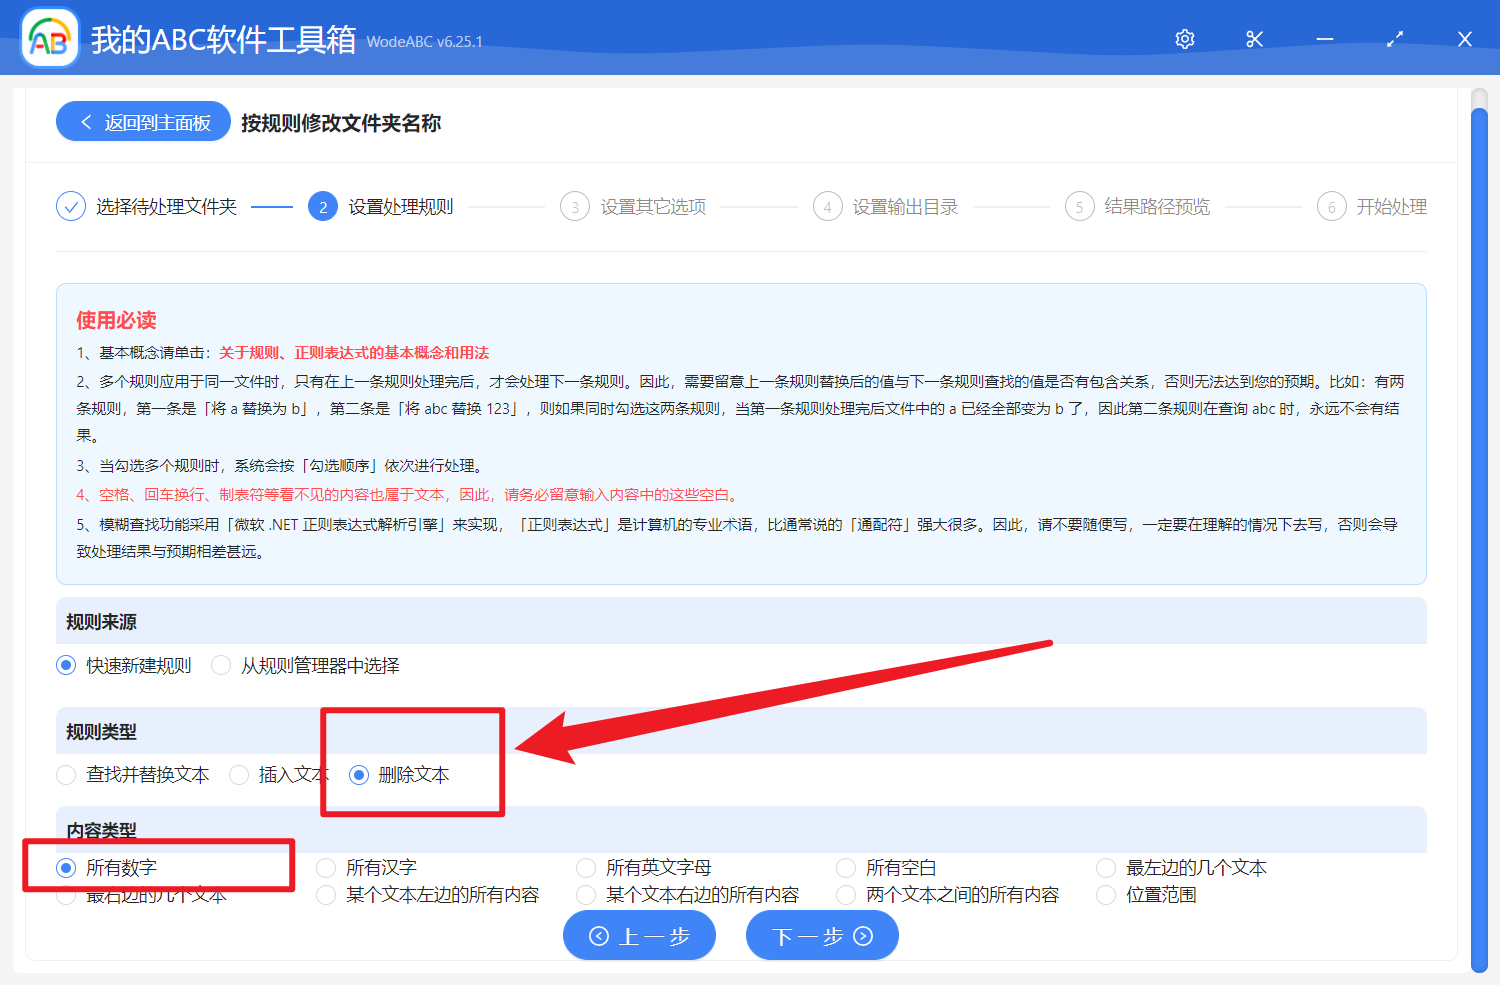
Task: Click the step 6 number circle
Action: [x=1331, y=207]
